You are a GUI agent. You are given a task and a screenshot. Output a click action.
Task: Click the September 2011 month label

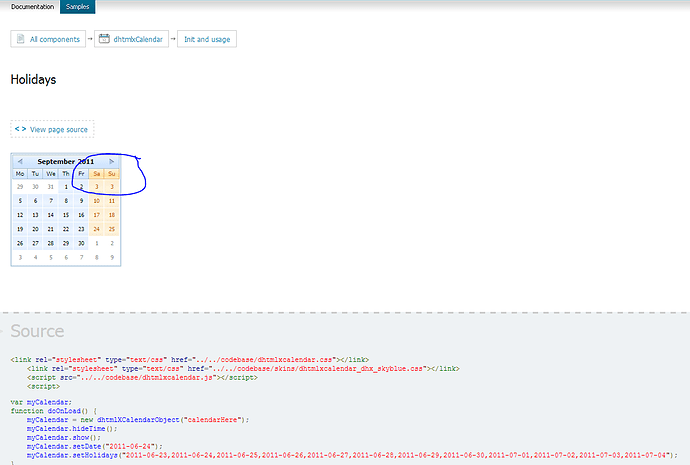point(66,161)
